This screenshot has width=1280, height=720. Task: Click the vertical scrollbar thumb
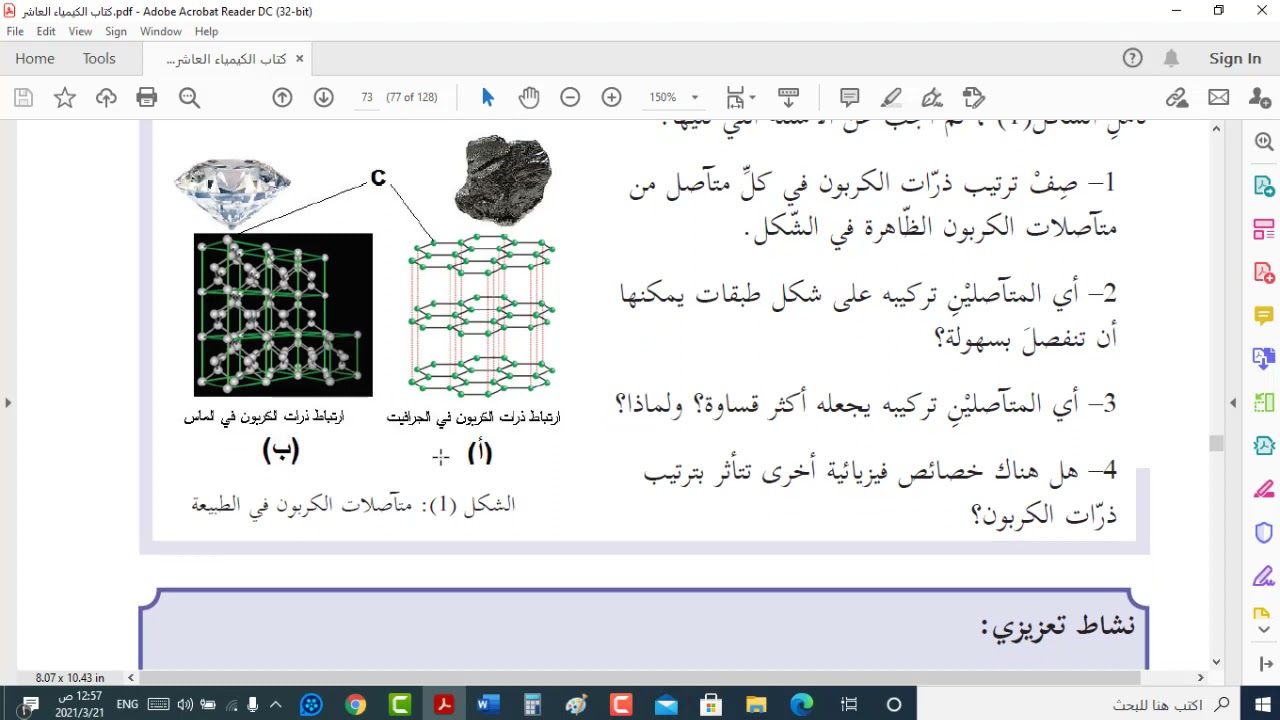click(x=1216, y=443)
